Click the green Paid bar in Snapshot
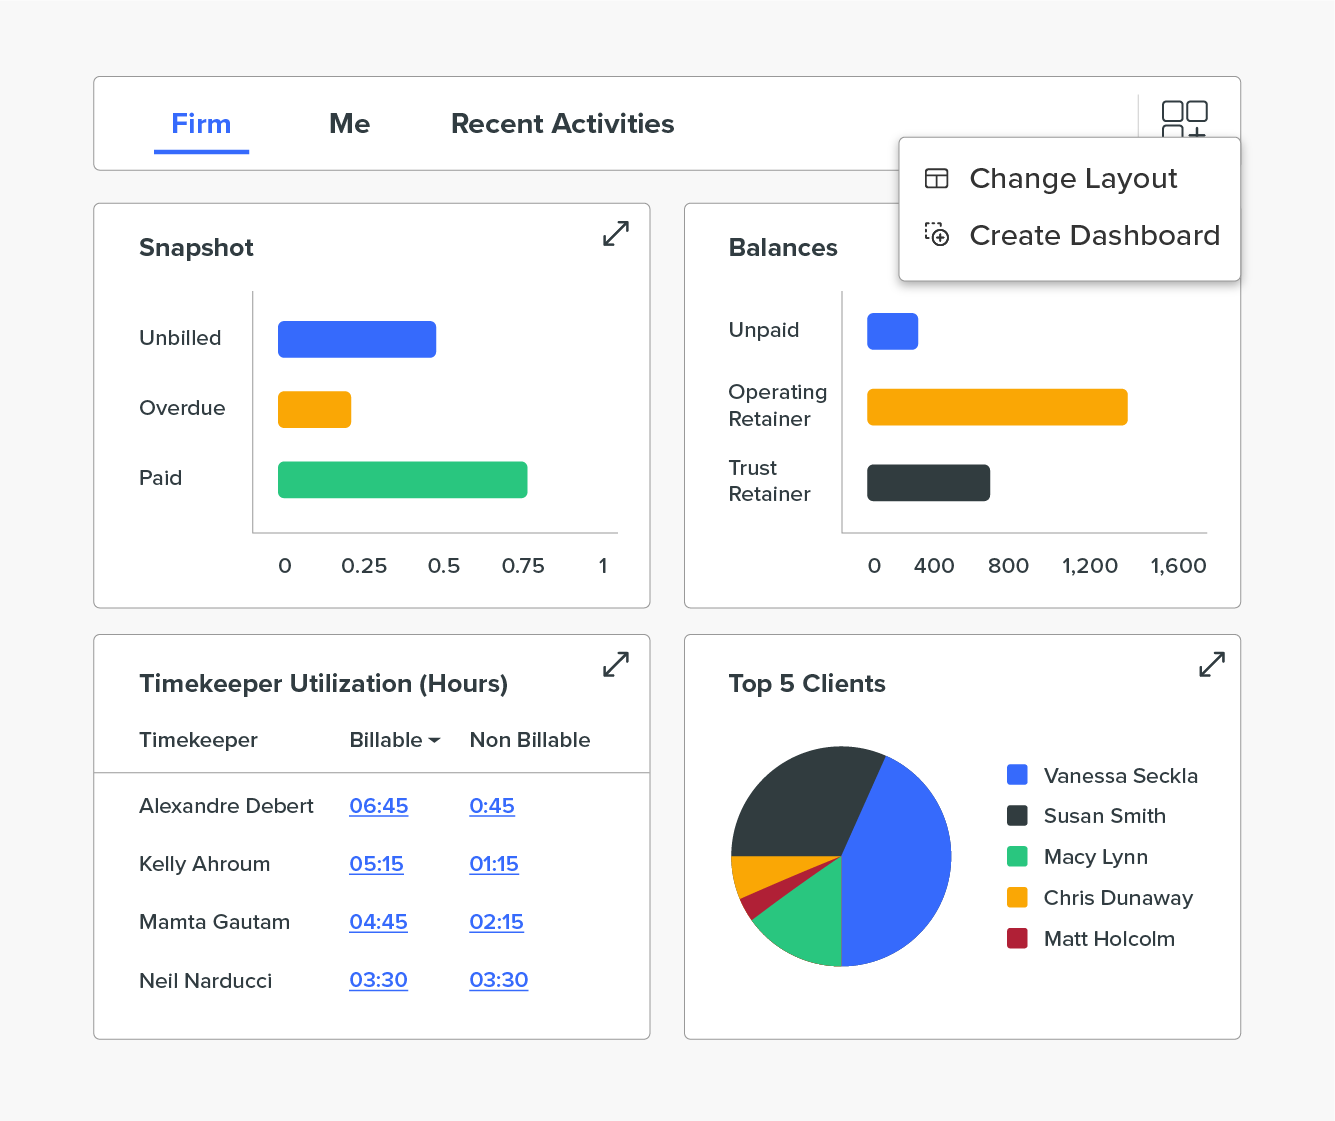The width and height of the screenshot is (1335, 1121). pyautogui.click(x=402, y=479)
